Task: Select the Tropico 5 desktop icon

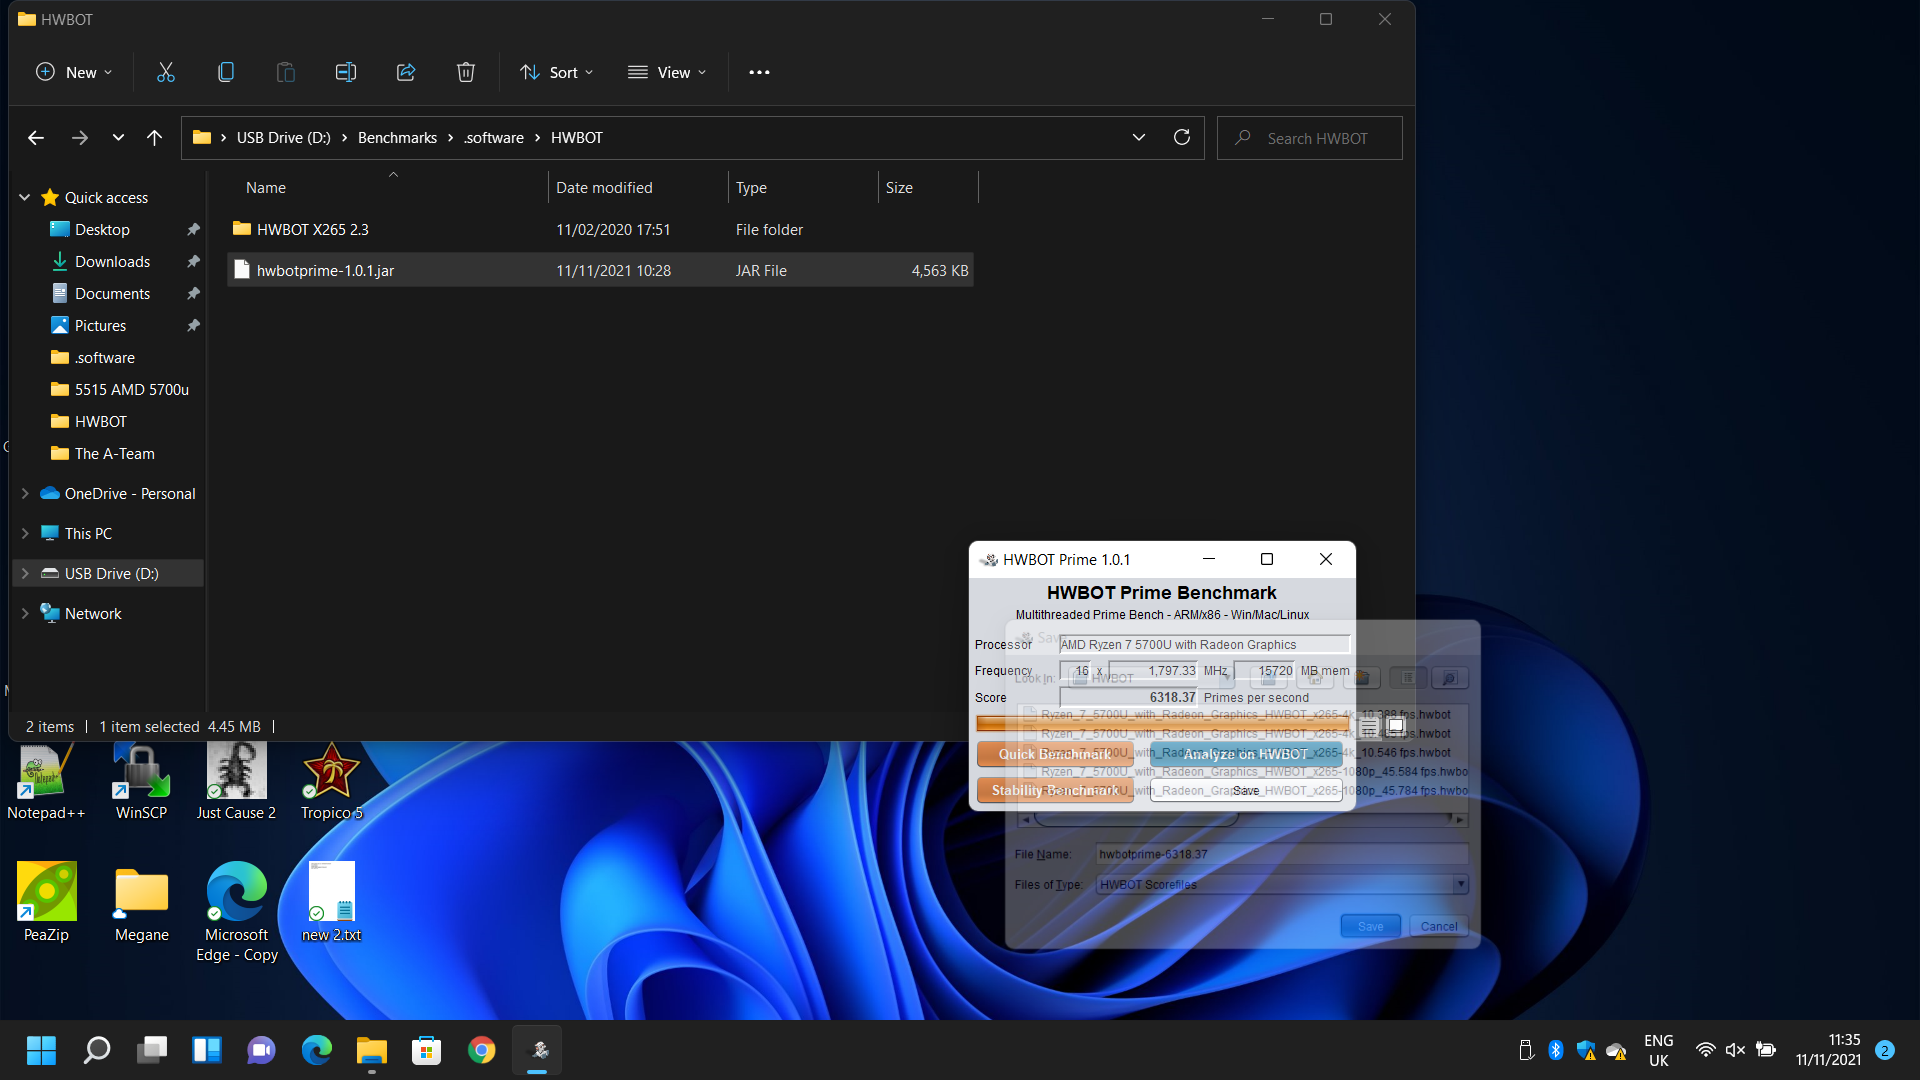Action: coord(332,781)
